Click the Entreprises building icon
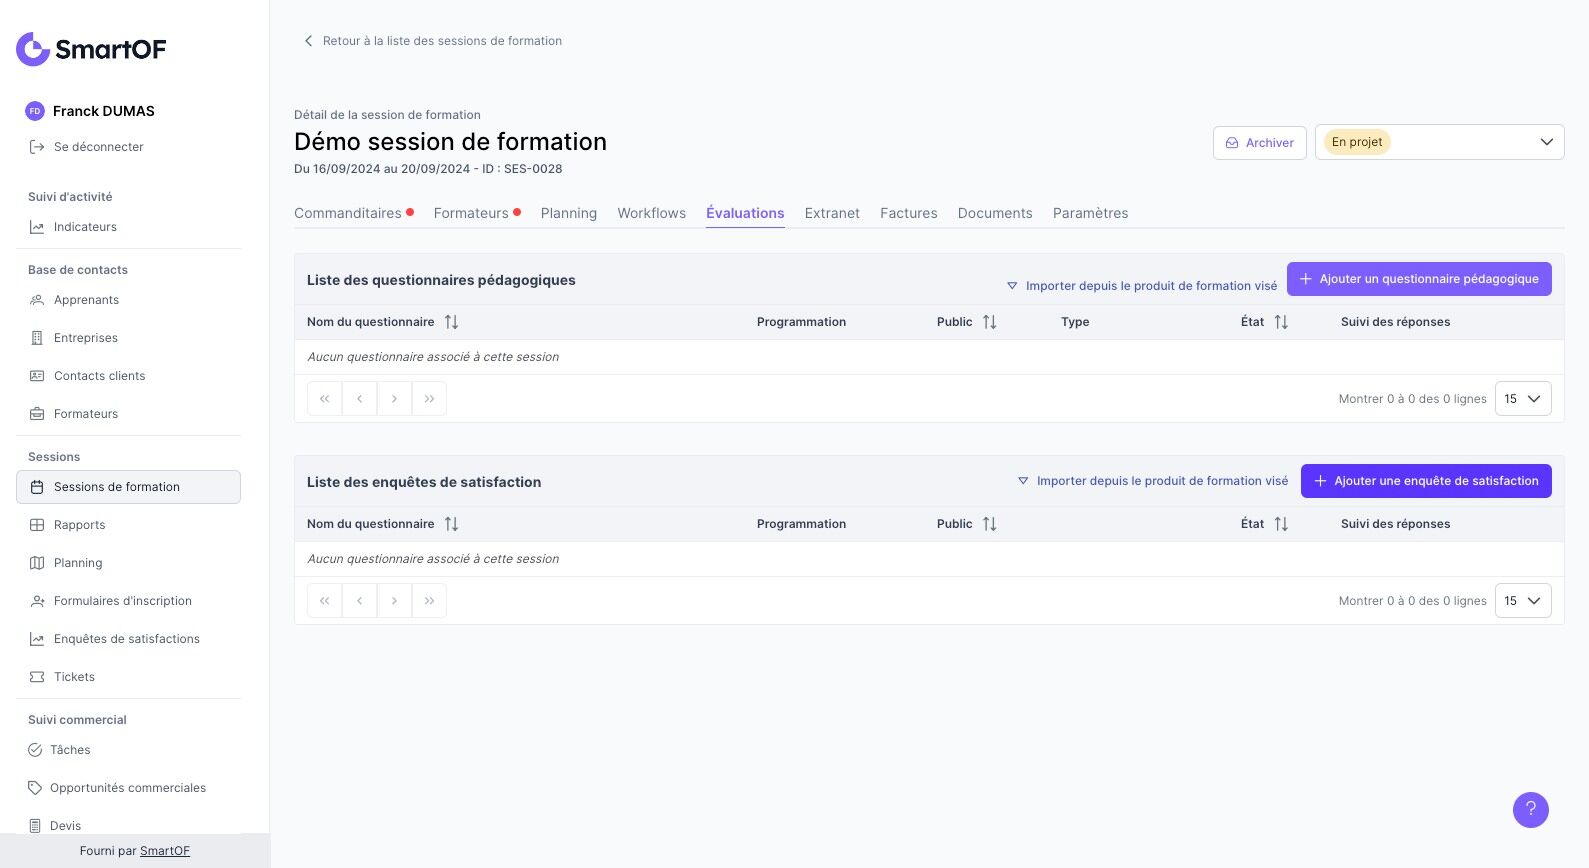The width and height of the screenshot is (1589, 868). tap(37, 338)
